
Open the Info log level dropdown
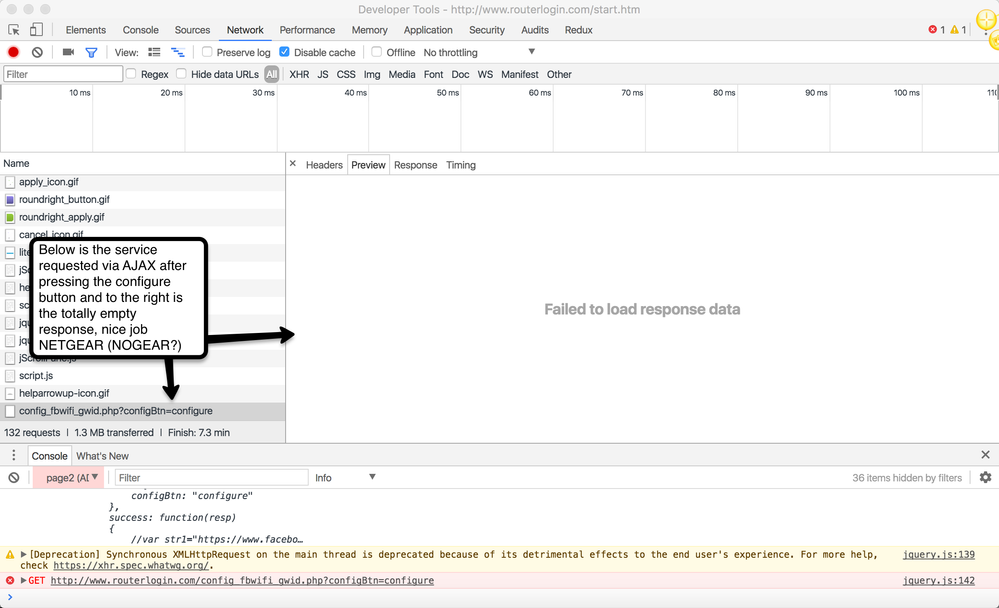point(345,478)
